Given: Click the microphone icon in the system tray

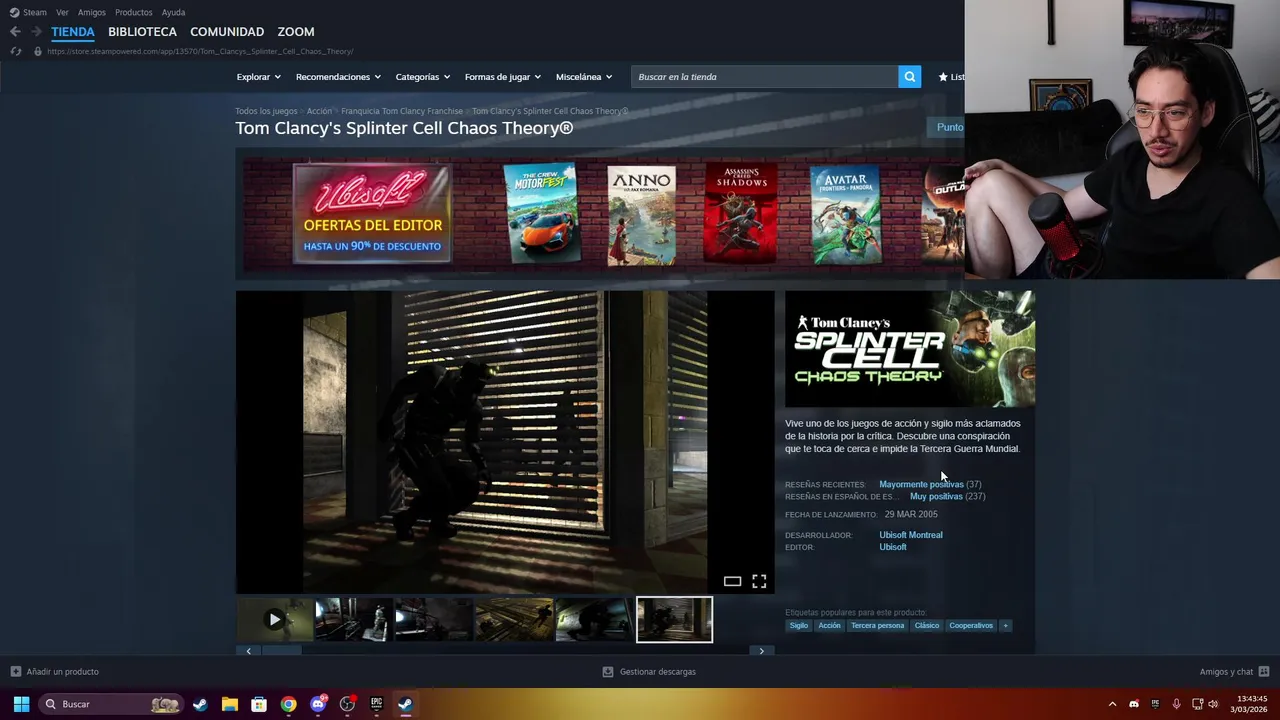Looking at the screenshot, I should 1176,704.
